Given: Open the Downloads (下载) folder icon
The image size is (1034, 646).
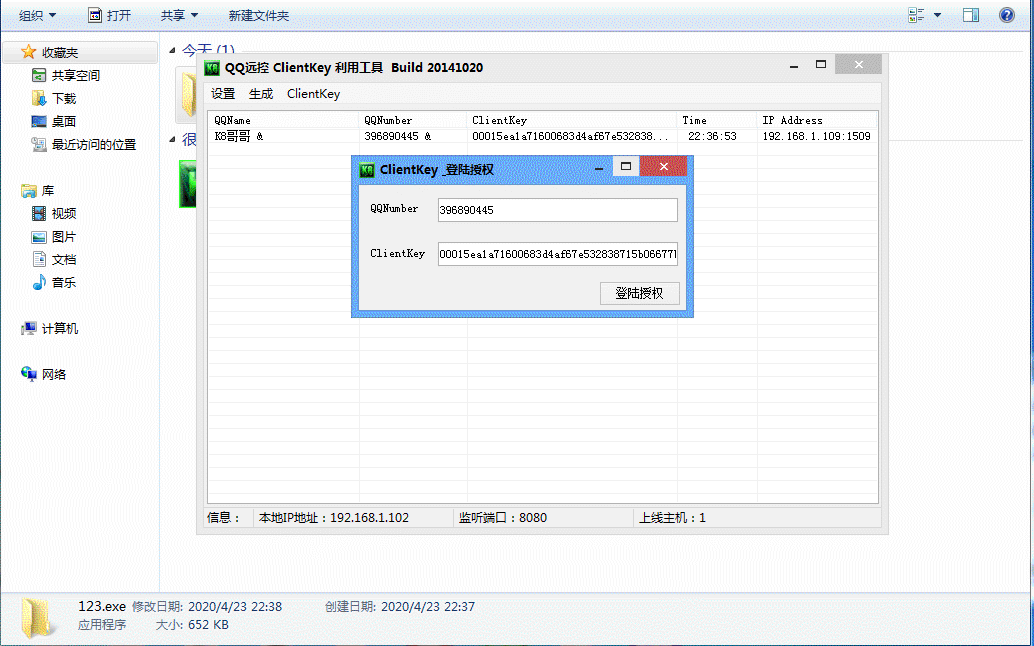Looking at the screenshot, I should pos(39,98).
